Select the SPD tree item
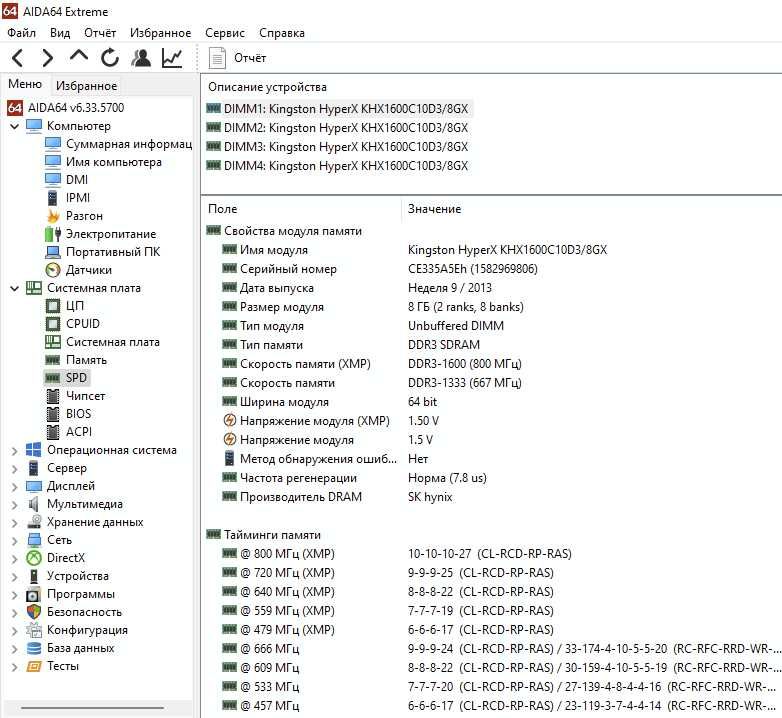 click(66, 378)
